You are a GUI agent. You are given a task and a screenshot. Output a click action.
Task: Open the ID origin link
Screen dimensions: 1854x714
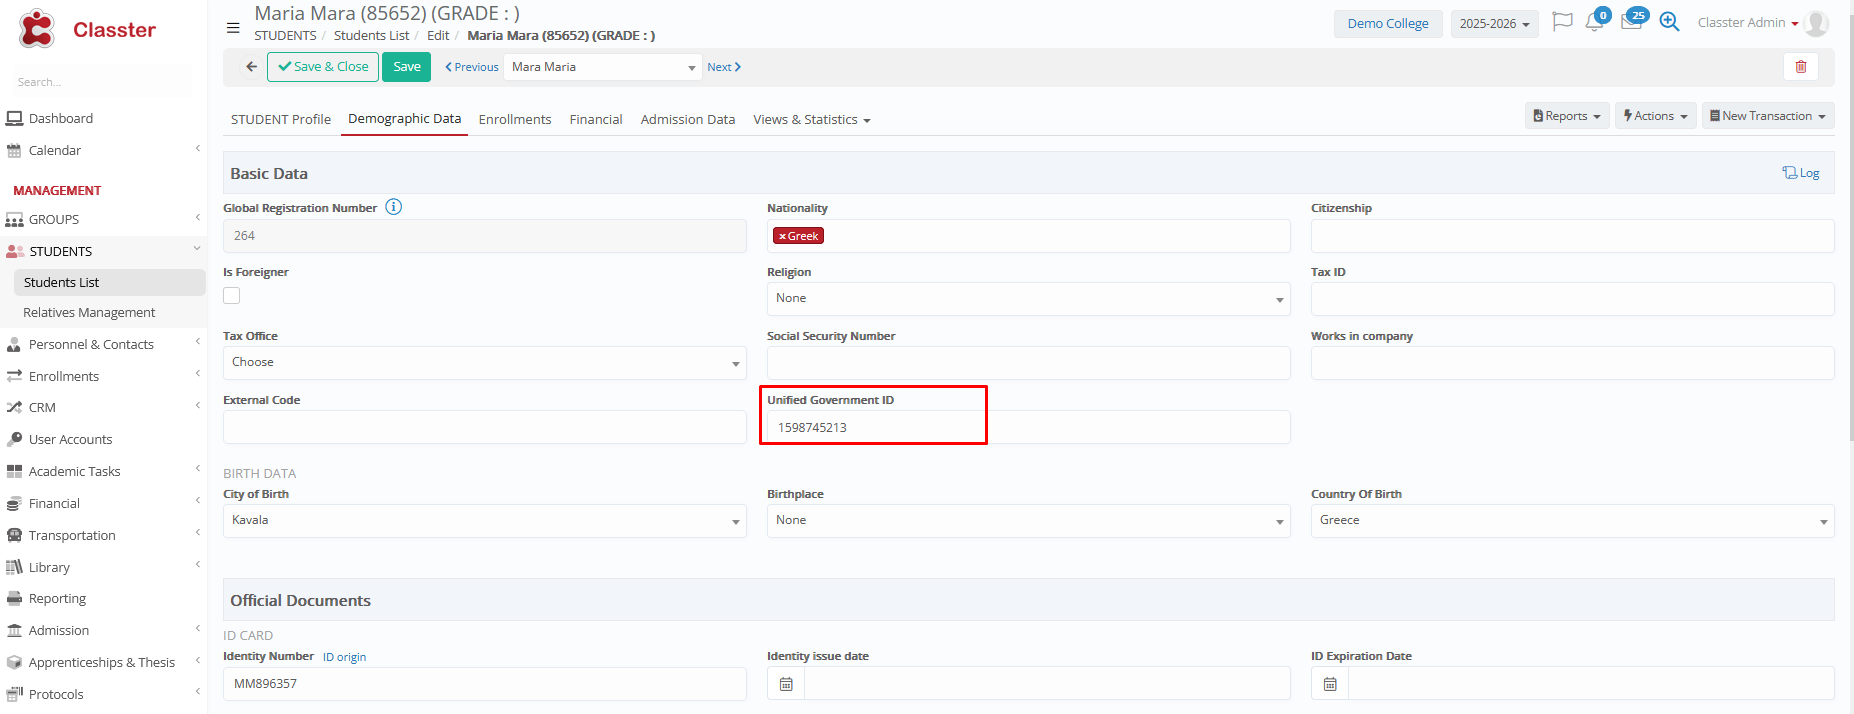pyautogui.click(x=344, y=657)
